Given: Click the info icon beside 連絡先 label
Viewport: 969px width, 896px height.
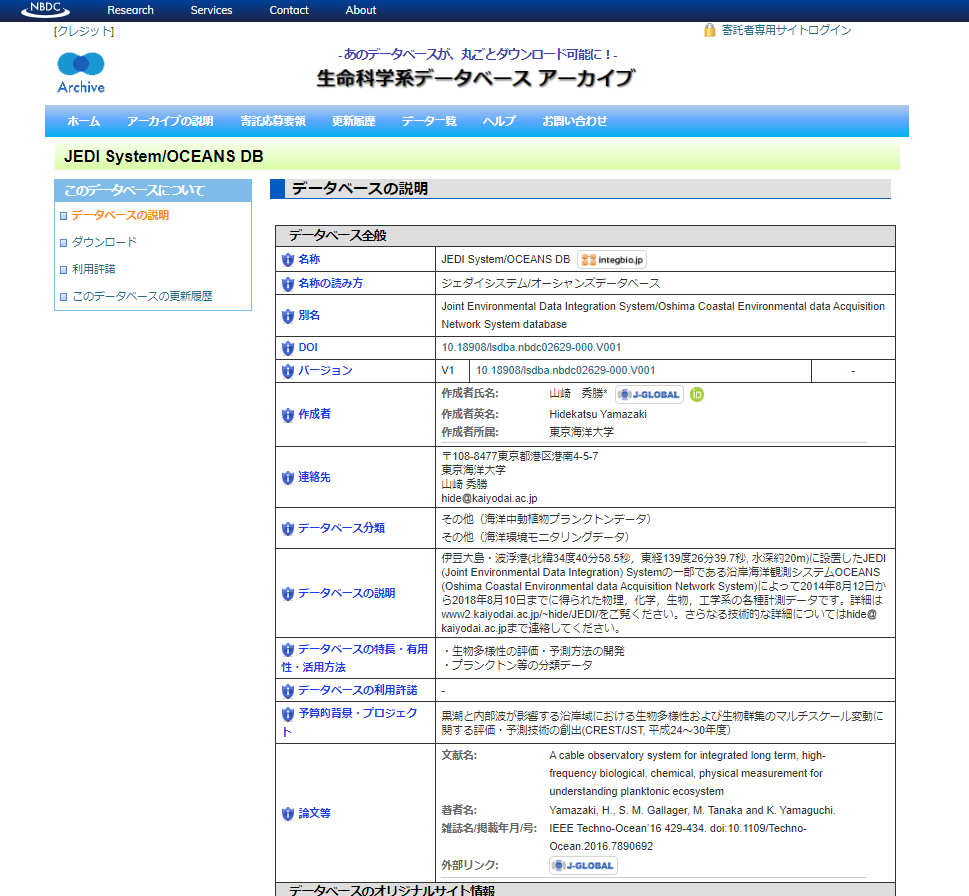Looking at the screenshot, I should (x=288, y=478).
